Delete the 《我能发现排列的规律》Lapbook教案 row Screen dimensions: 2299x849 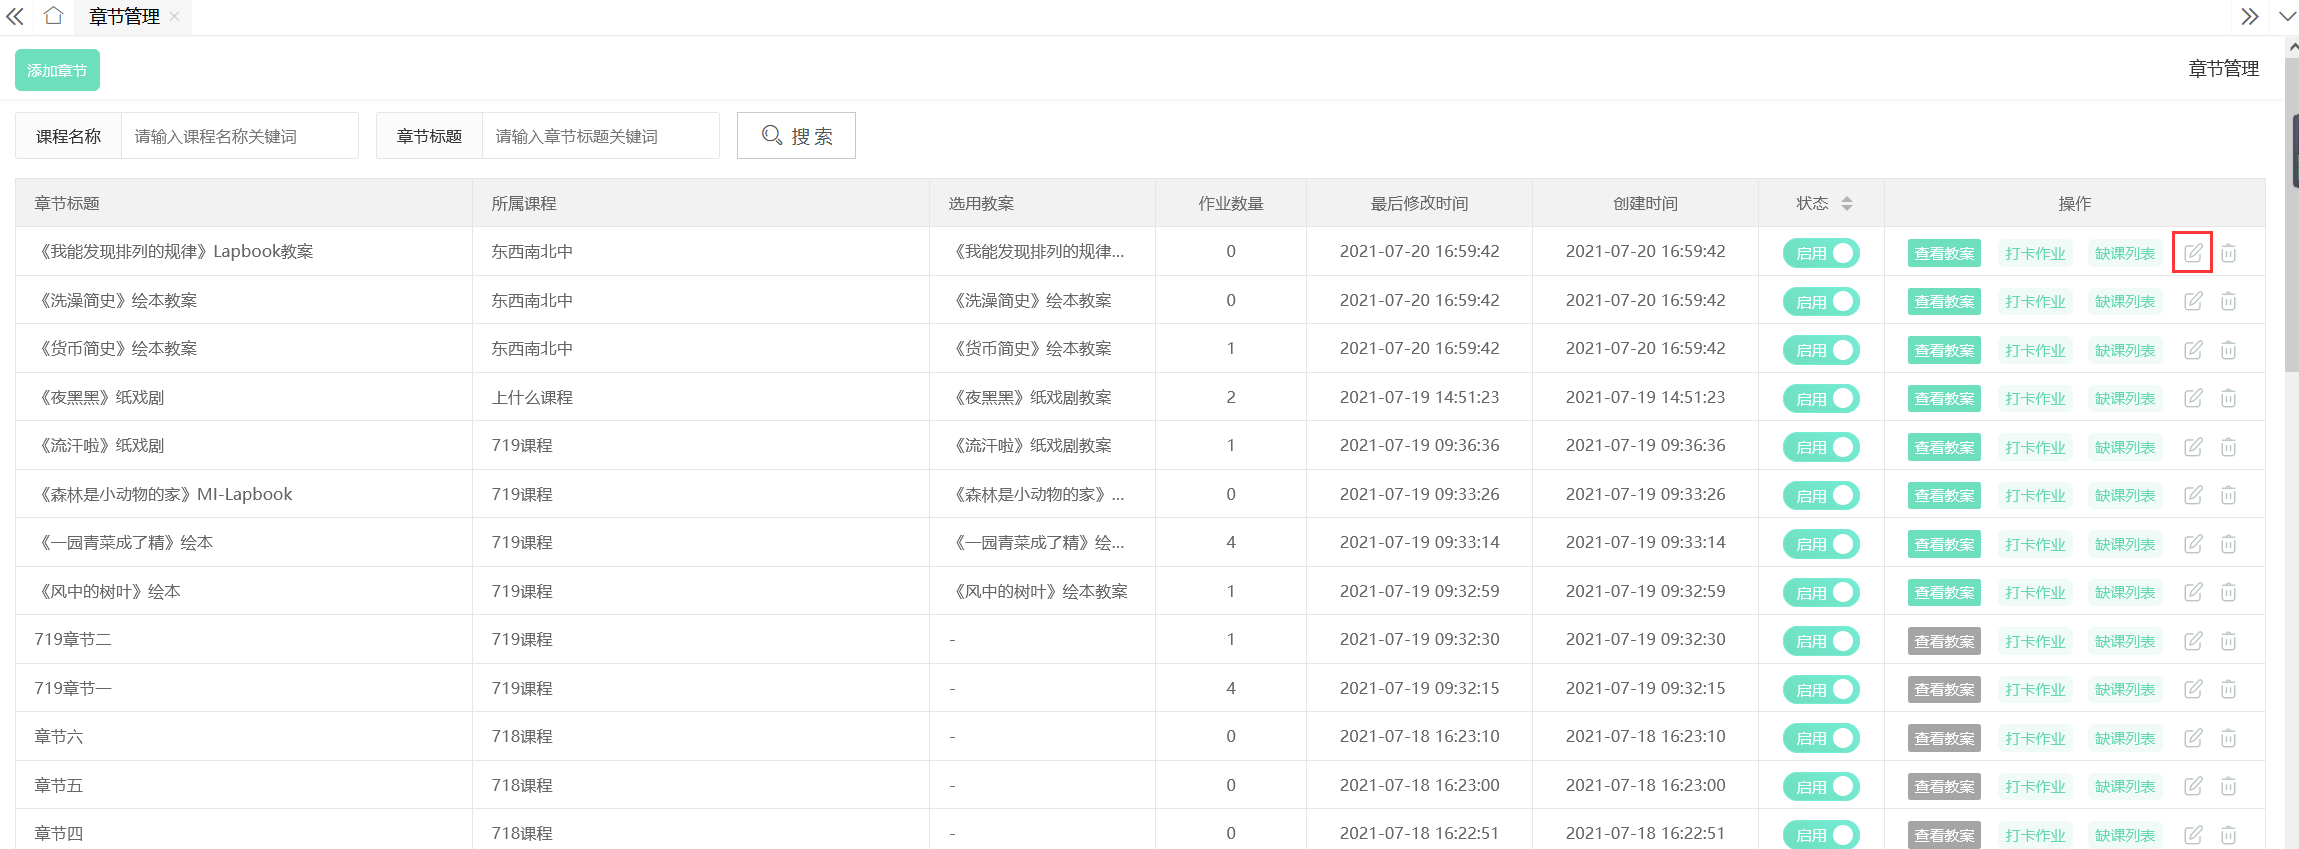pyautogui.click(x=2228, y=253)
